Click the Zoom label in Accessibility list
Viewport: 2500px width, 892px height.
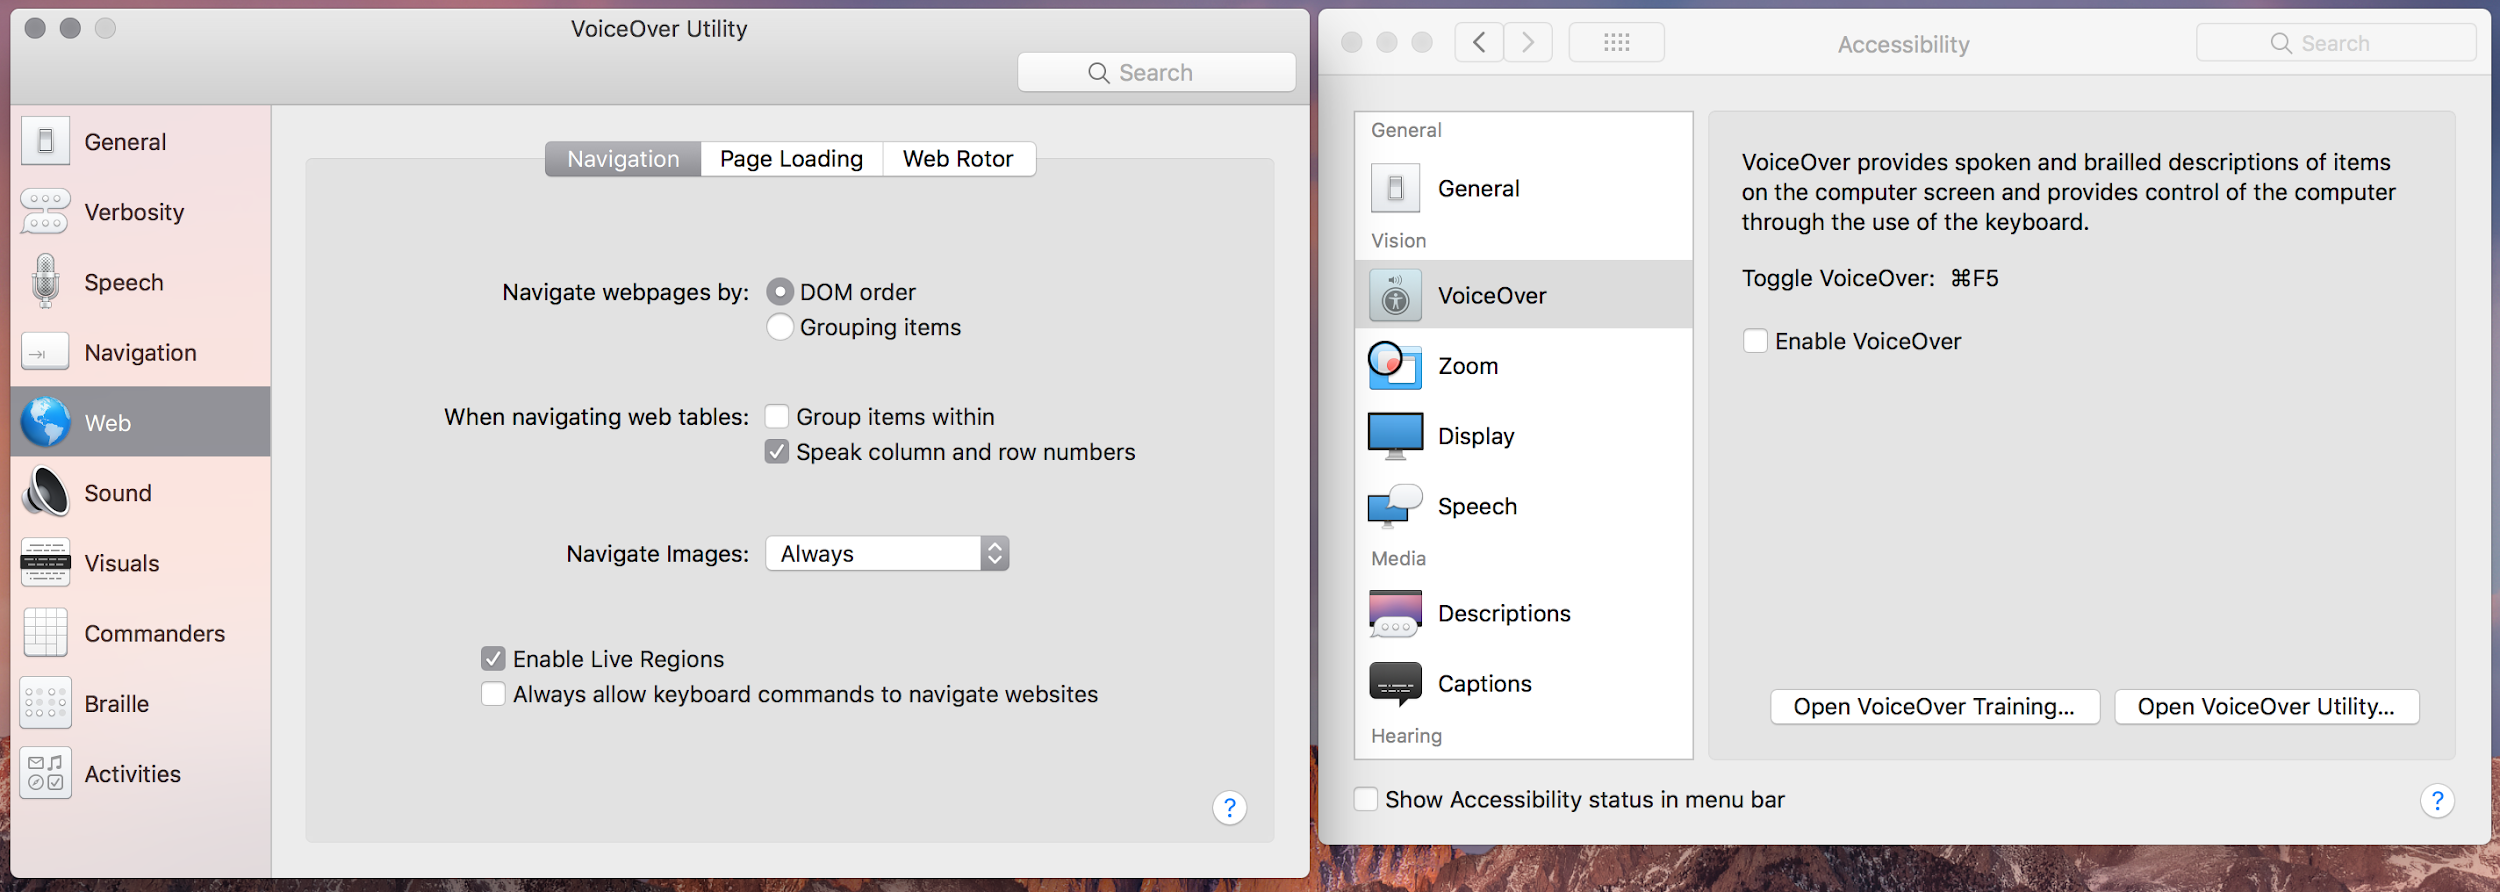pyautogui.click(x=1468, y=366)
